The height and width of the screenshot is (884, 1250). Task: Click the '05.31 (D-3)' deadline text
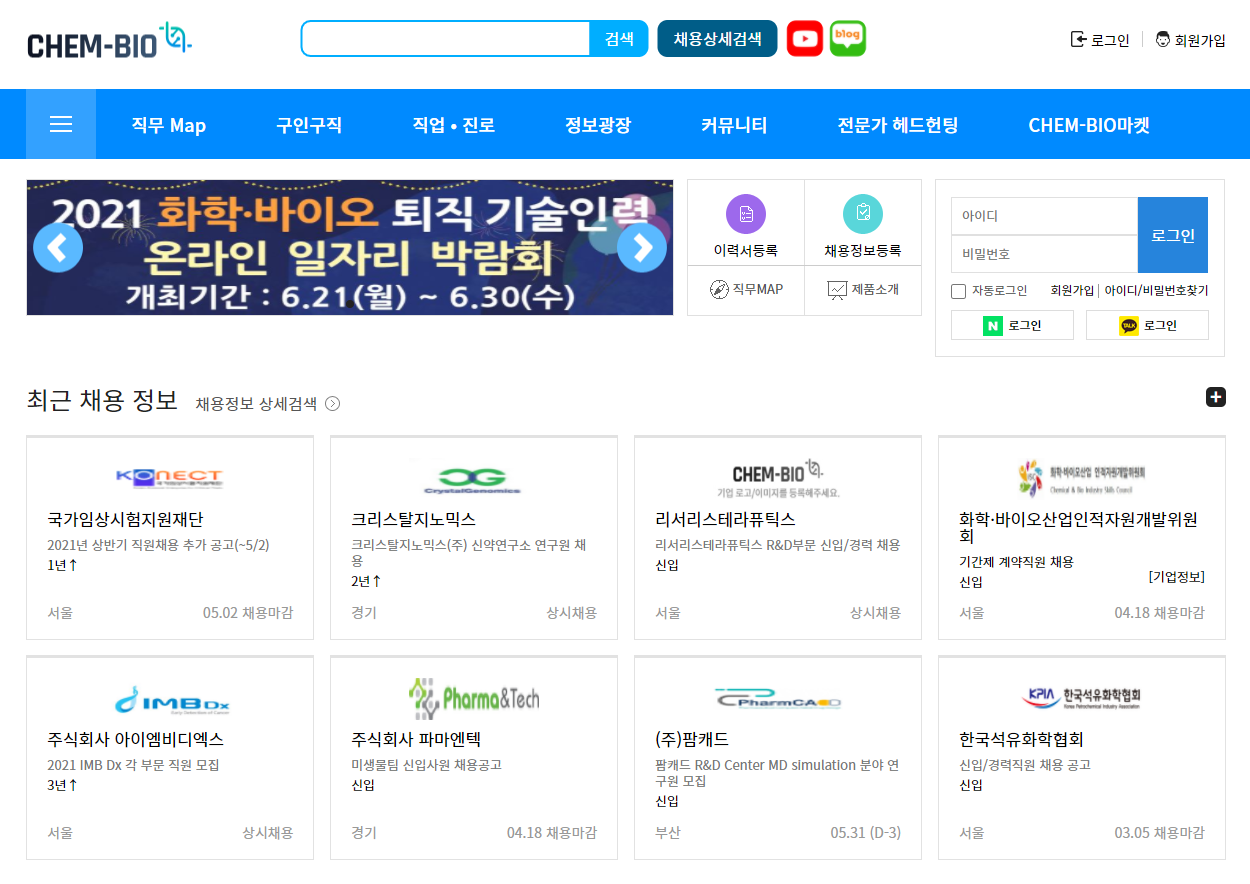(x=866, y=833)
